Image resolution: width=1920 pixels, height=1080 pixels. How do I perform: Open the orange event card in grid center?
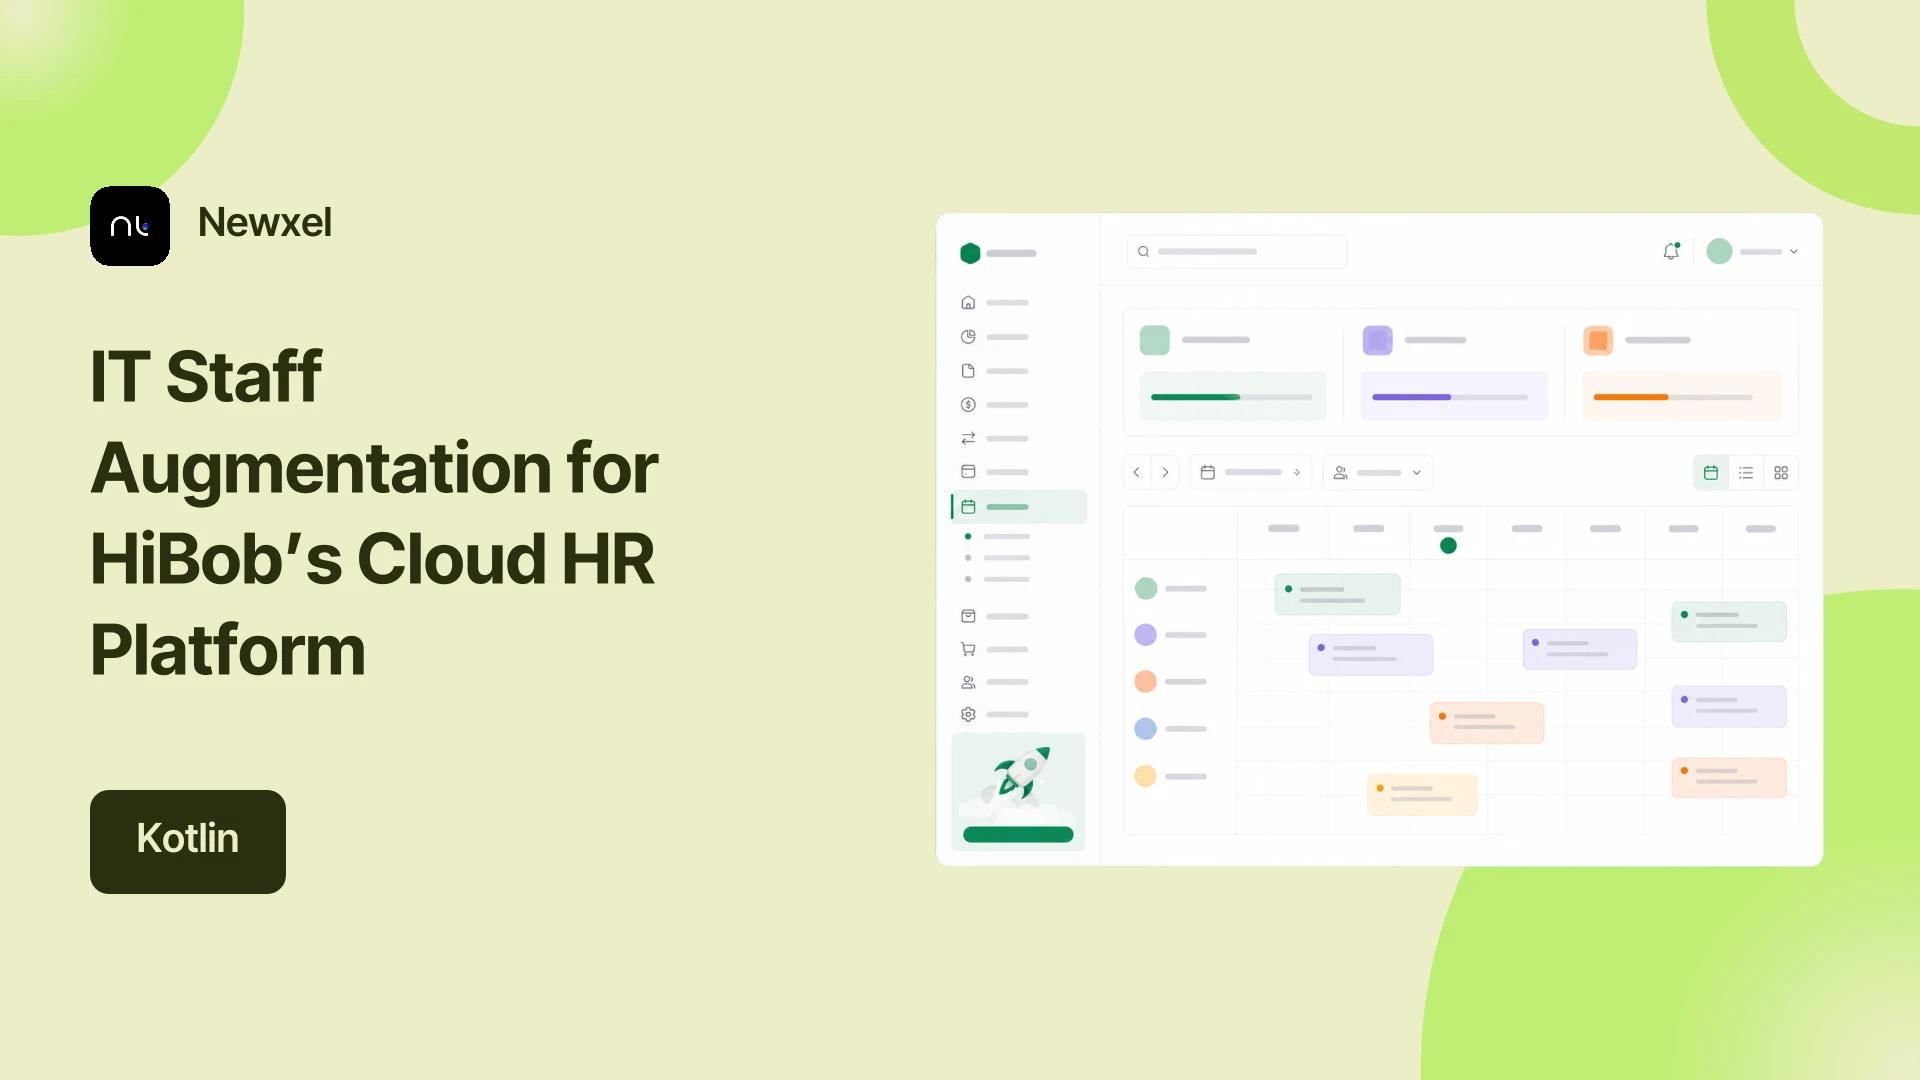coord(1487,722)
